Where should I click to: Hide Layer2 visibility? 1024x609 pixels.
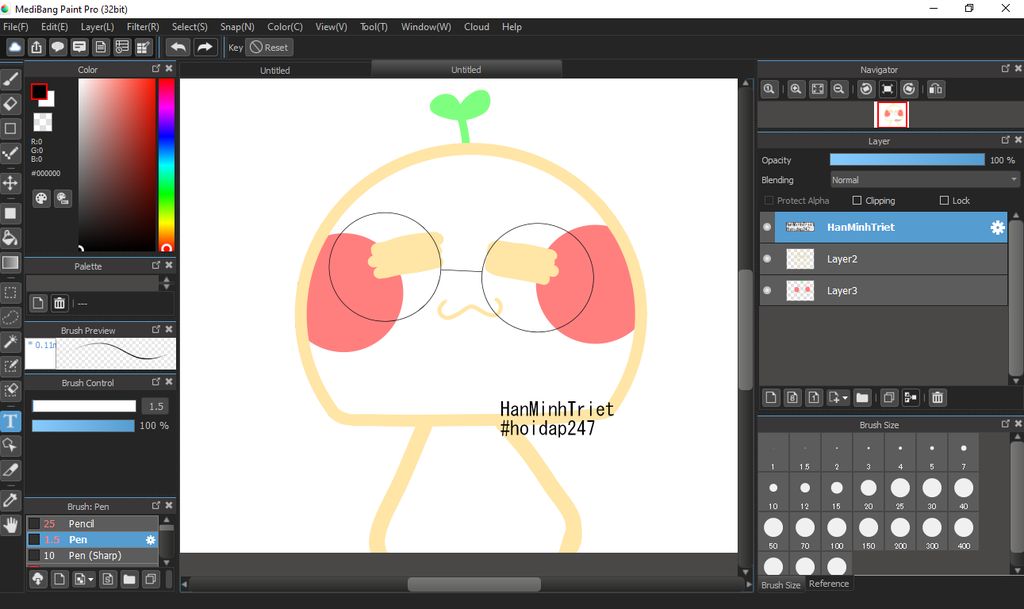click(767, 259)
